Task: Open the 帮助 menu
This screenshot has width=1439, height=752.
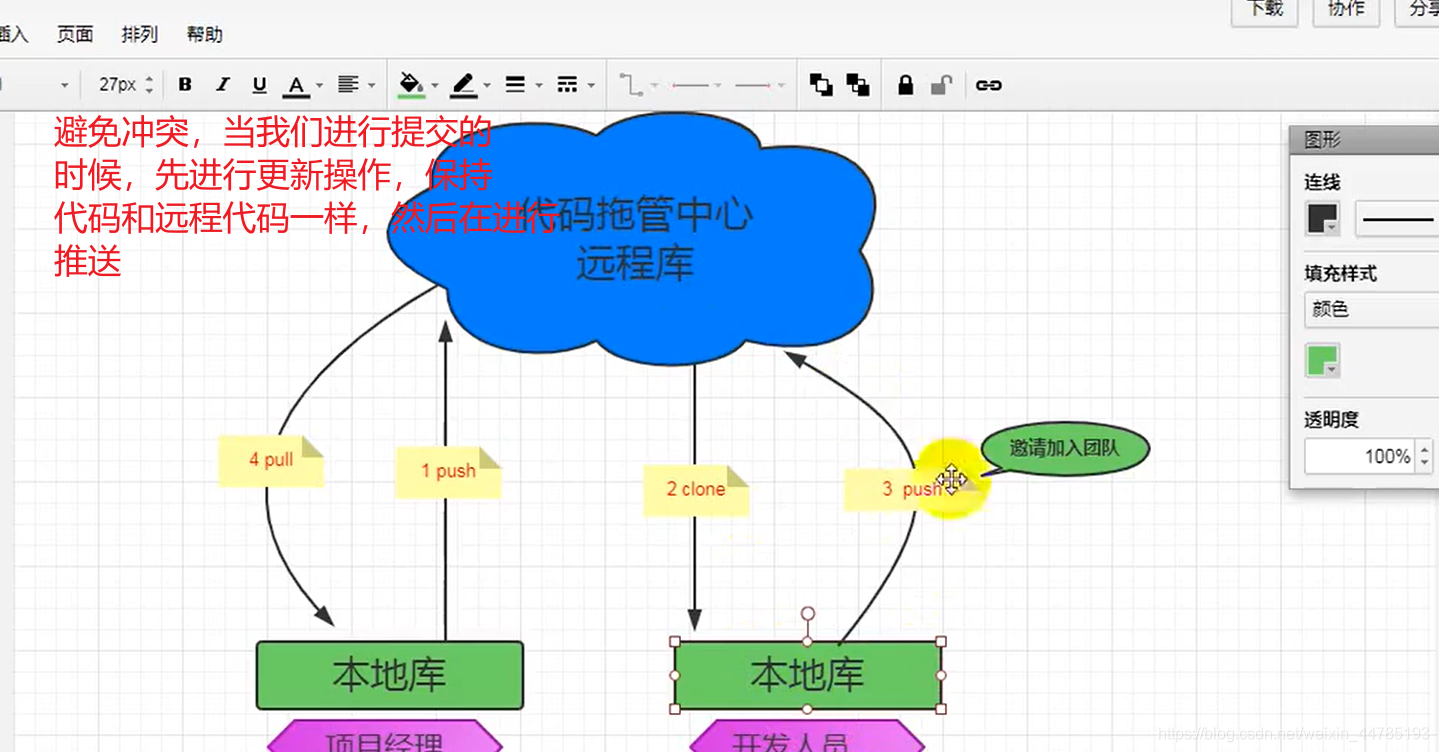Action: coord(205,34)
